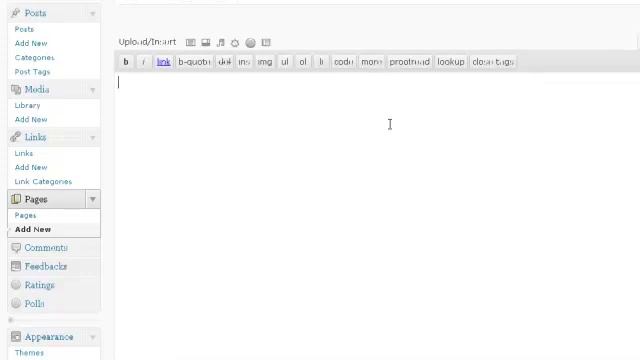
Task: Click the Add an Image upload icon
Action: click(x=191, y=42)
